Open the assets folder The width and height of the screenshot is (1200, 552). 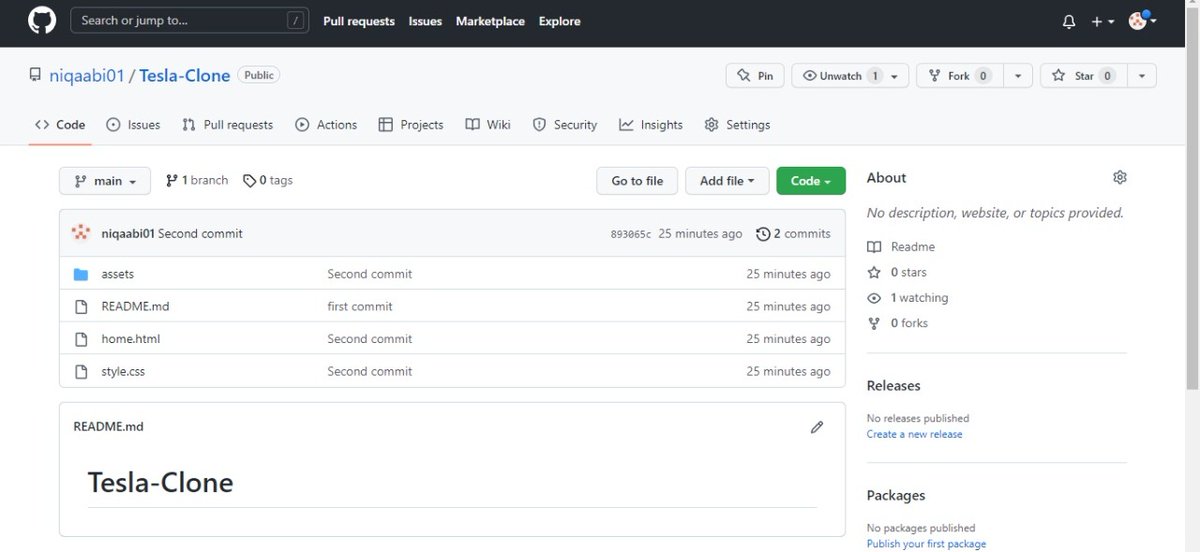[x=118, y=274]
